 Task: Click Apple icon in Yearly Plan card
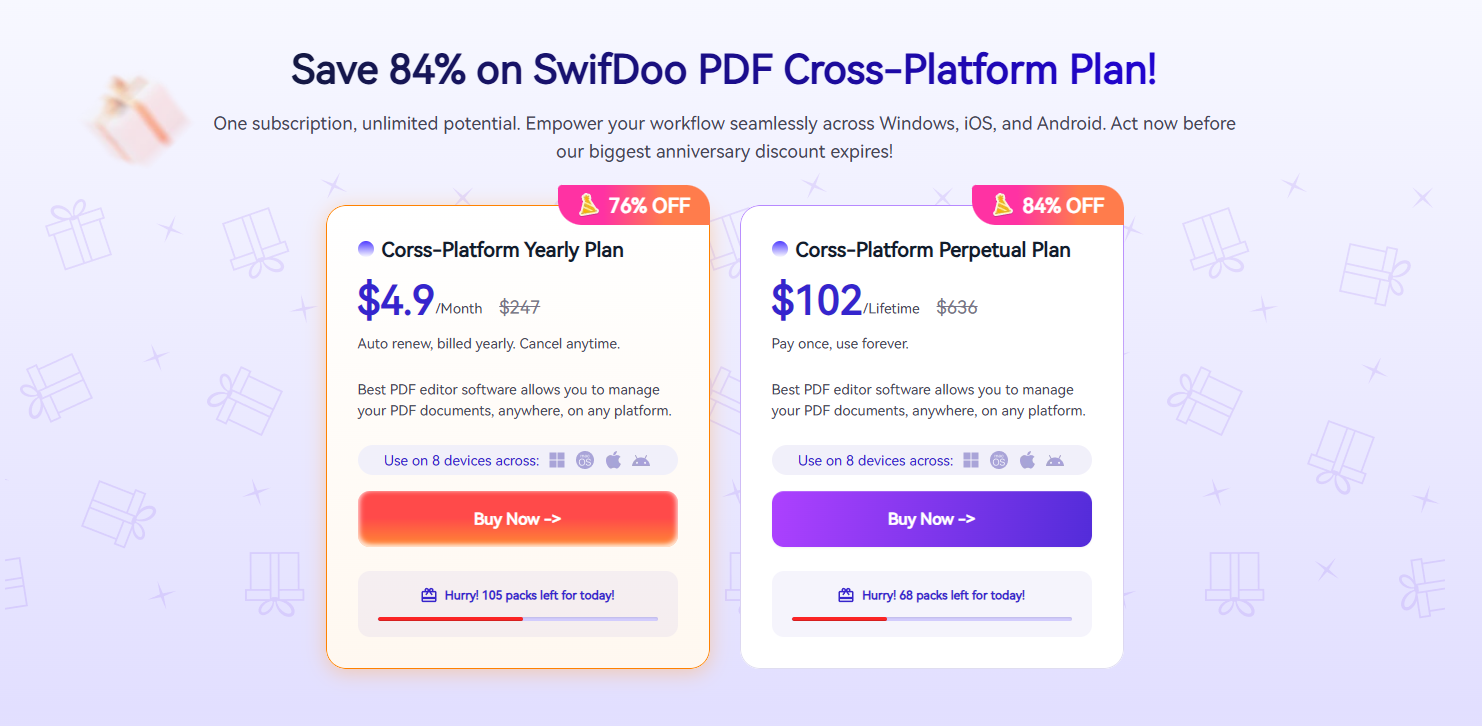(x=613, y=460)
